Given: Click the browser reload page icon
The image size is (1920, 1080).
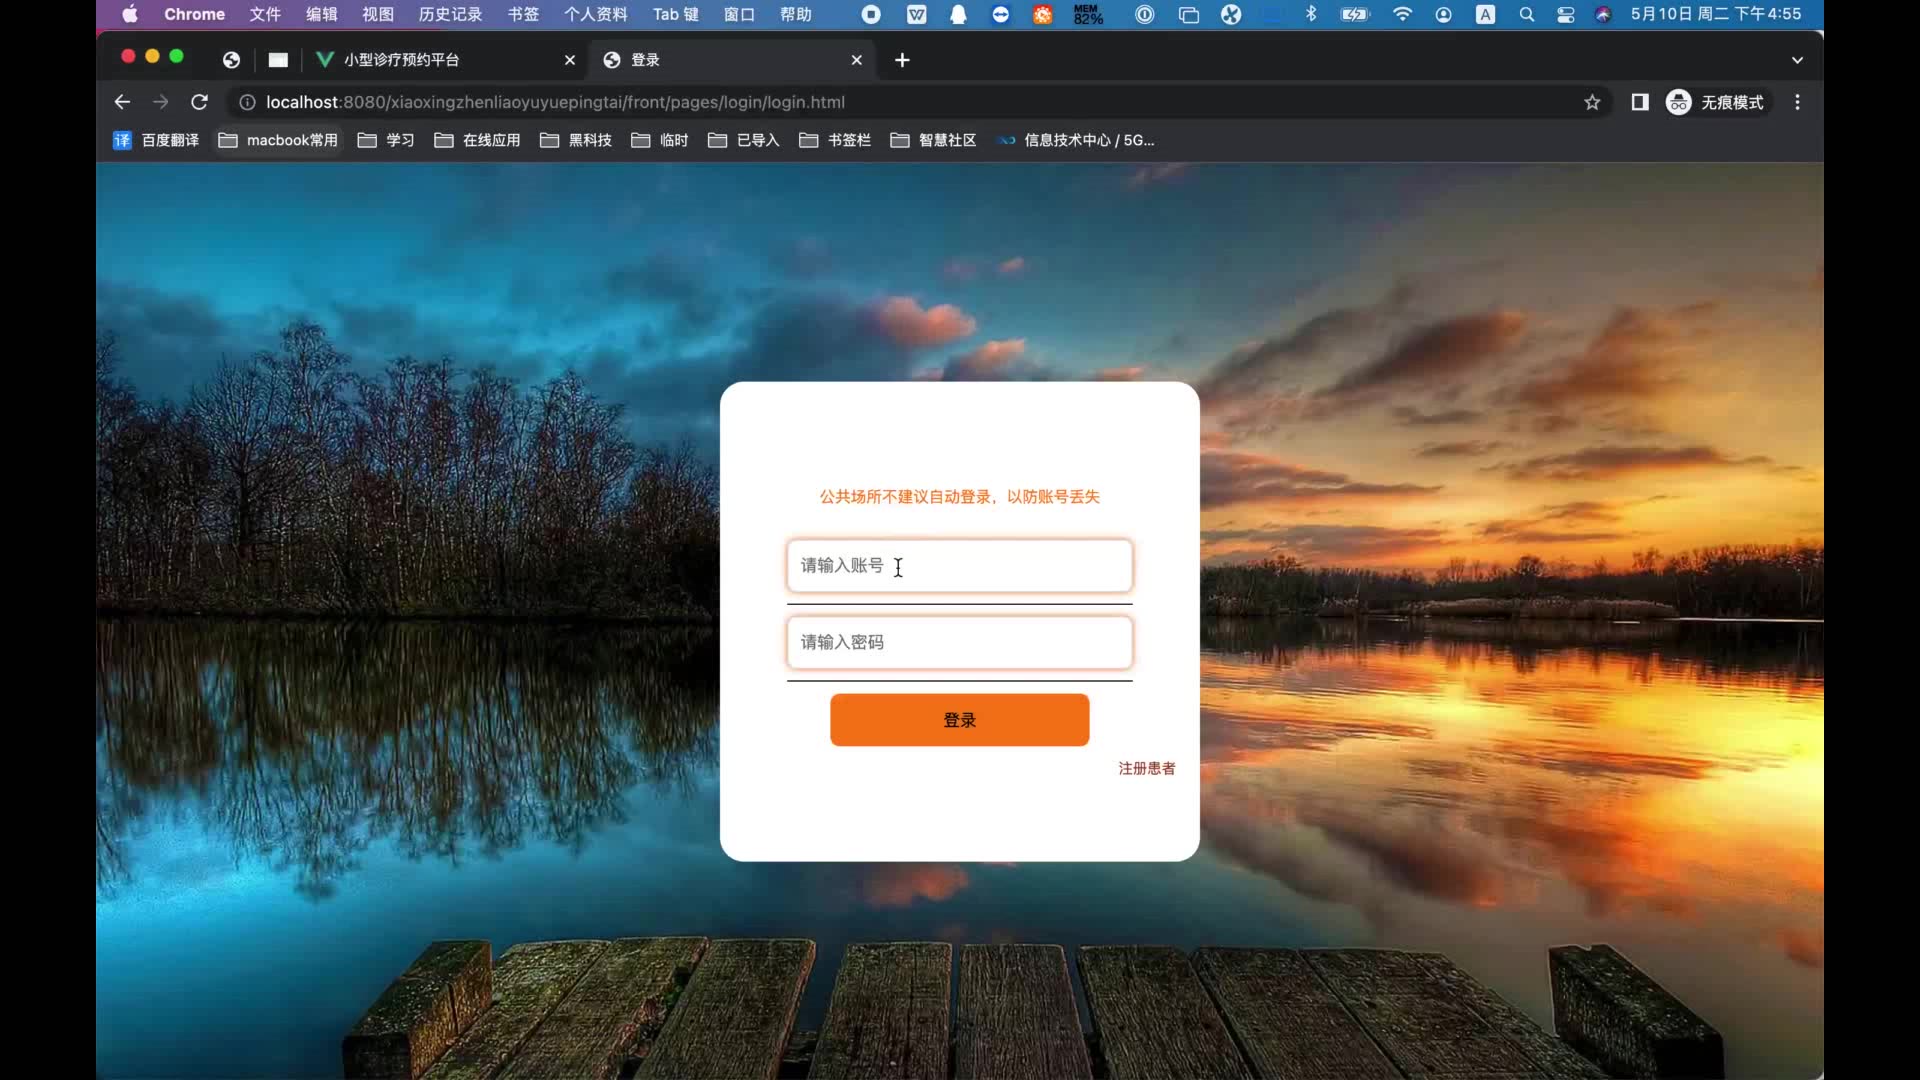Looking at the screenshot, I should coord(199,102).
